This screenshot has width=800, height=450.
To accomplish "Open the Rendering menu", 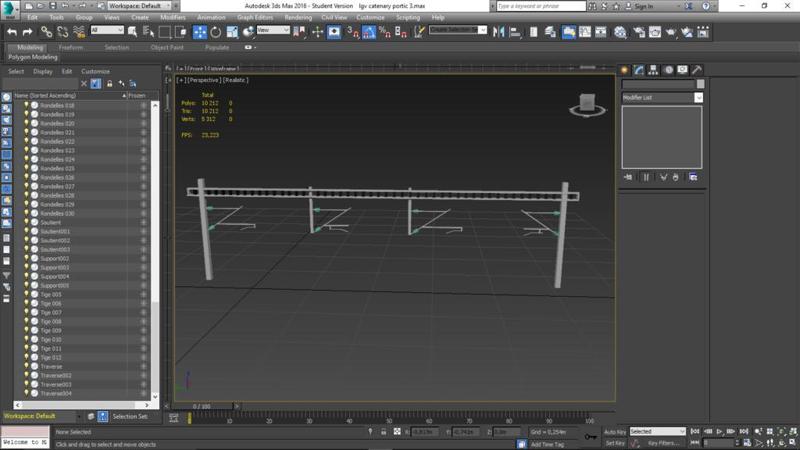I will (298, 17).
